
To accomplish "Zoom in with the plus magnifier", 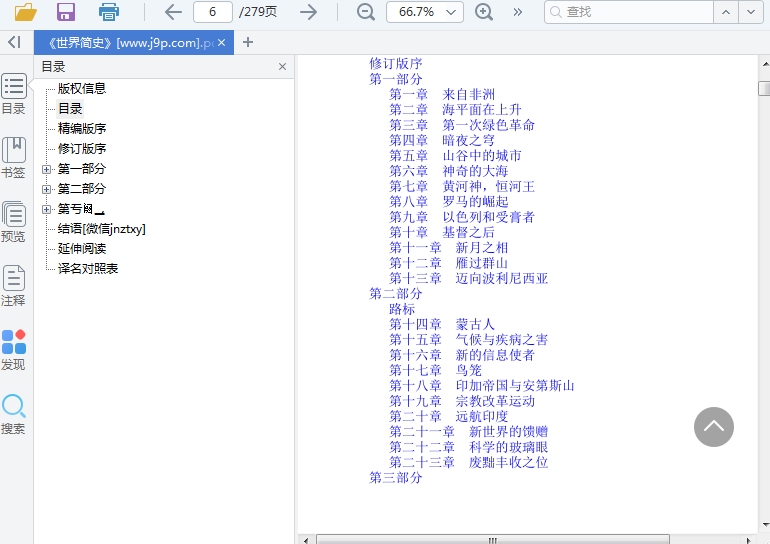I will pyautogui.click(x=484, y=12).
